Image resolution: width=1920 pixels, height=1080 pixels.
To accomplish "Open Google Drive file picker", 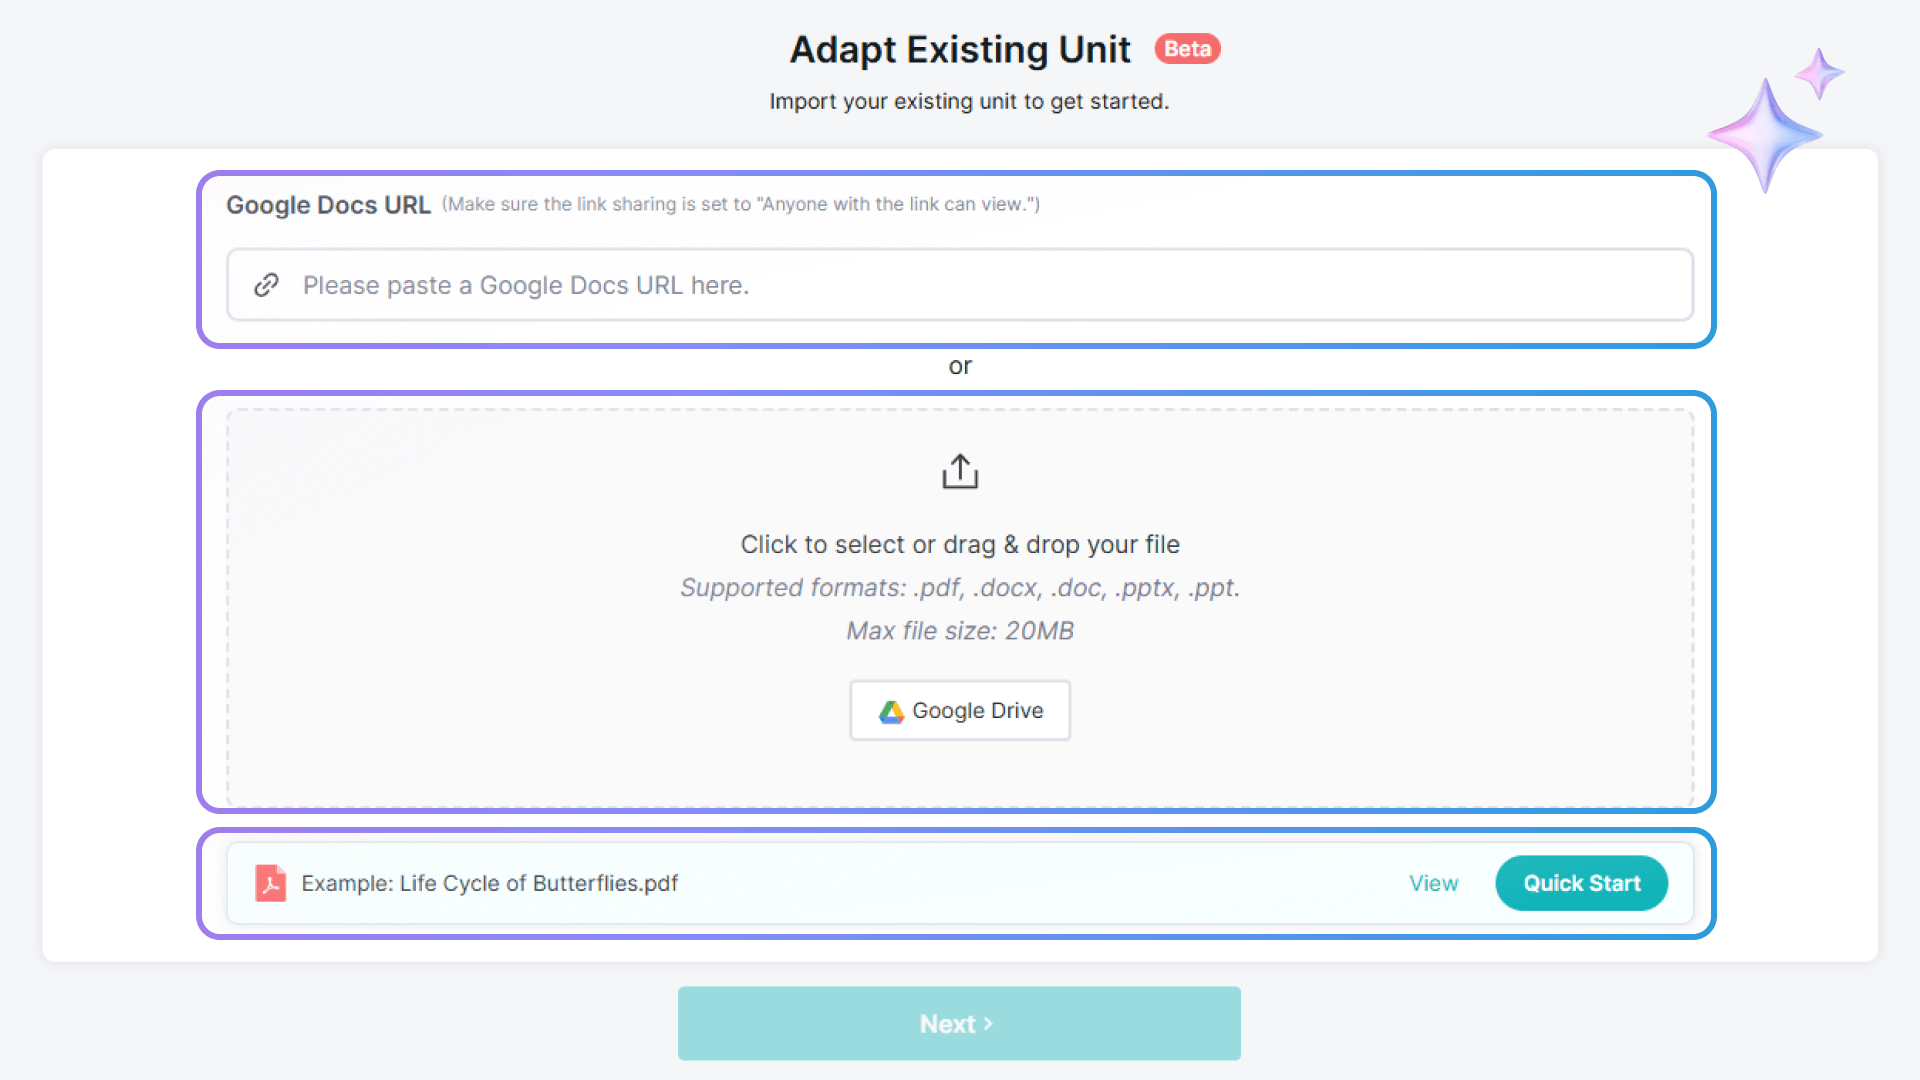I will coord(960,711).
